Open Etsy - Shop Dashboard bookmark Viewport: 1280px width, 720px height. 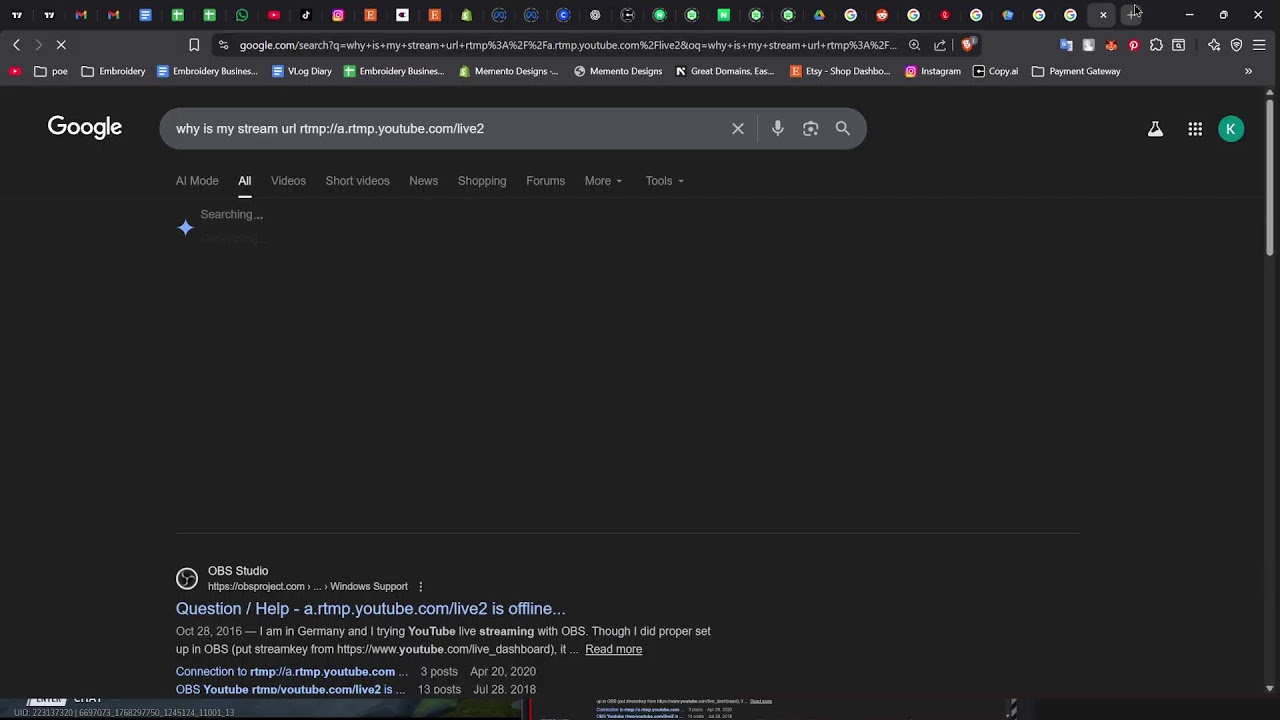840,71
